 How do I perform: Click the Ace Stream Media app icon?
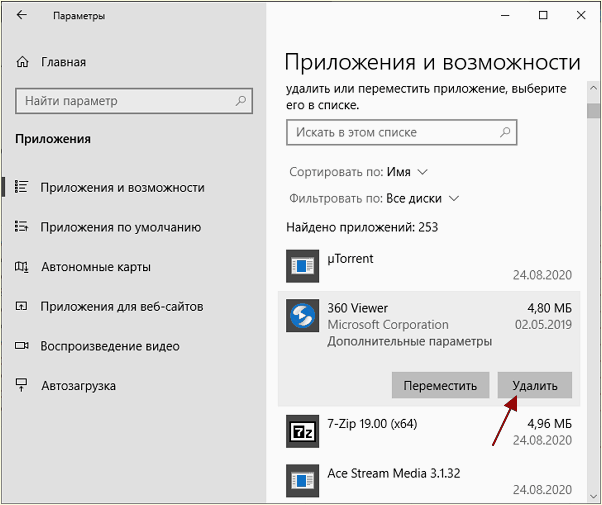[302, 481]
